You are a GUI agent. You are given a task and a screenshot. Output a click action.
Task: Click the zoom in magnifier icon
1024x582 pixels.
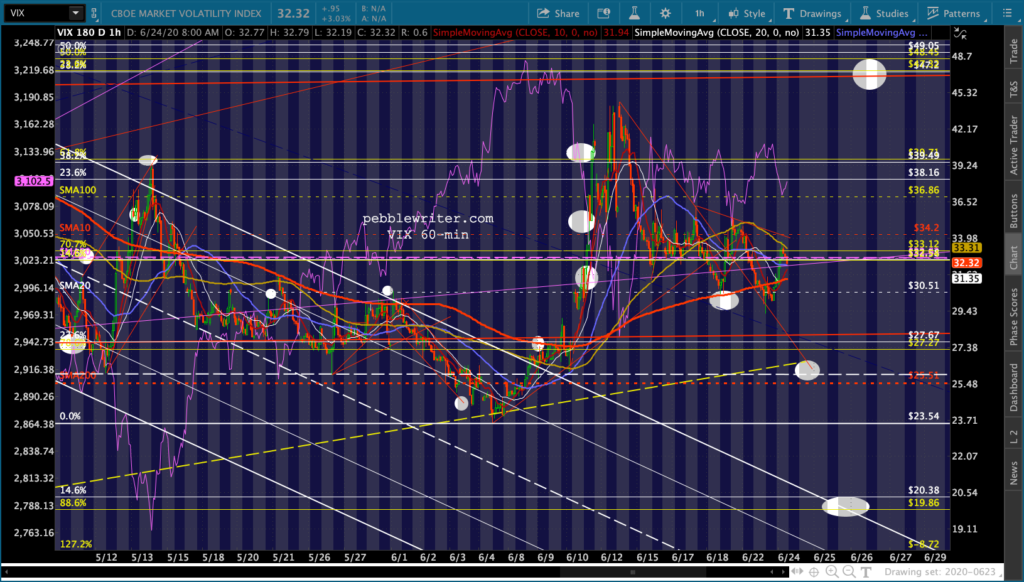[831, 572]
